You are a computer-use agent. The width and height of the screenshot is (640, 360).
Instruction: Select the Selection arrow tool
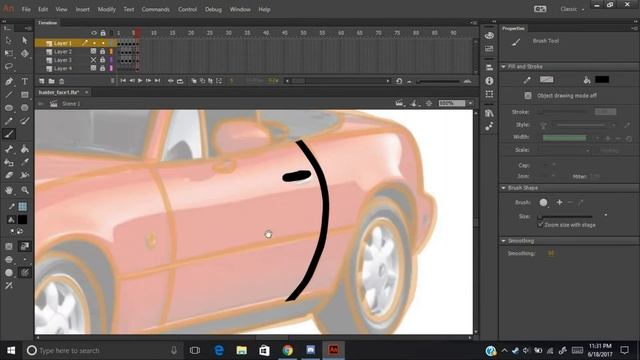[9, 40]
